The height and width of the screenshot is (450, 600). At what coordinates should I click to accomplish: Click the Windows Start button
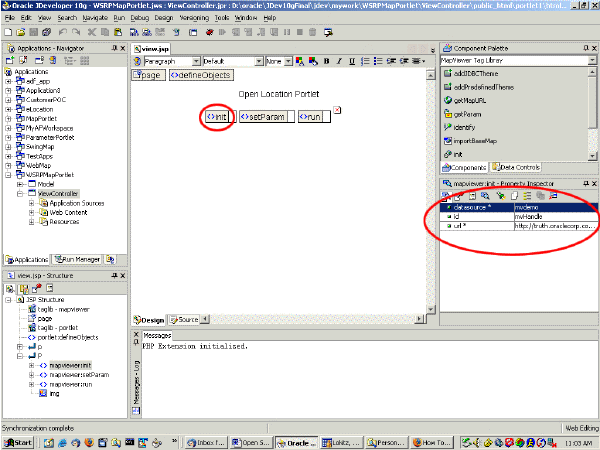tap(19, 443)
